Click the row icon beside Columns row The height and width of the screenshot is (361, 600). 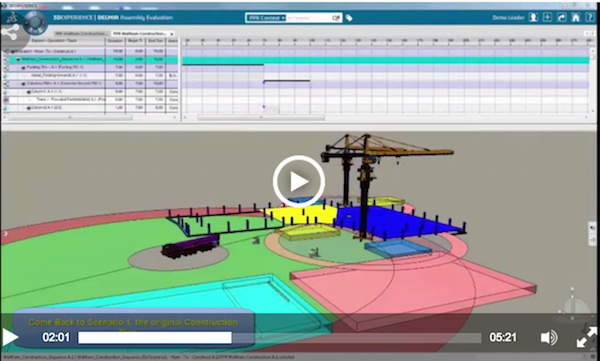click(x=6, y=84)
